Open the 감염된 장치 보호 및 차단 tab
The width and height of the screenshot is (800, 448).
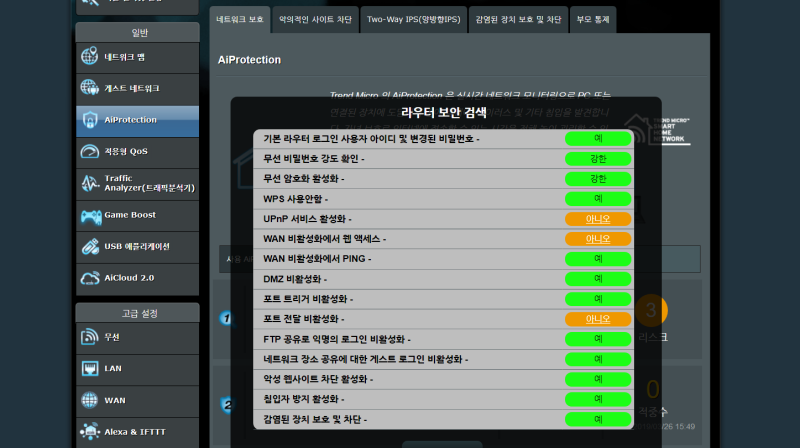pos(518,20)
